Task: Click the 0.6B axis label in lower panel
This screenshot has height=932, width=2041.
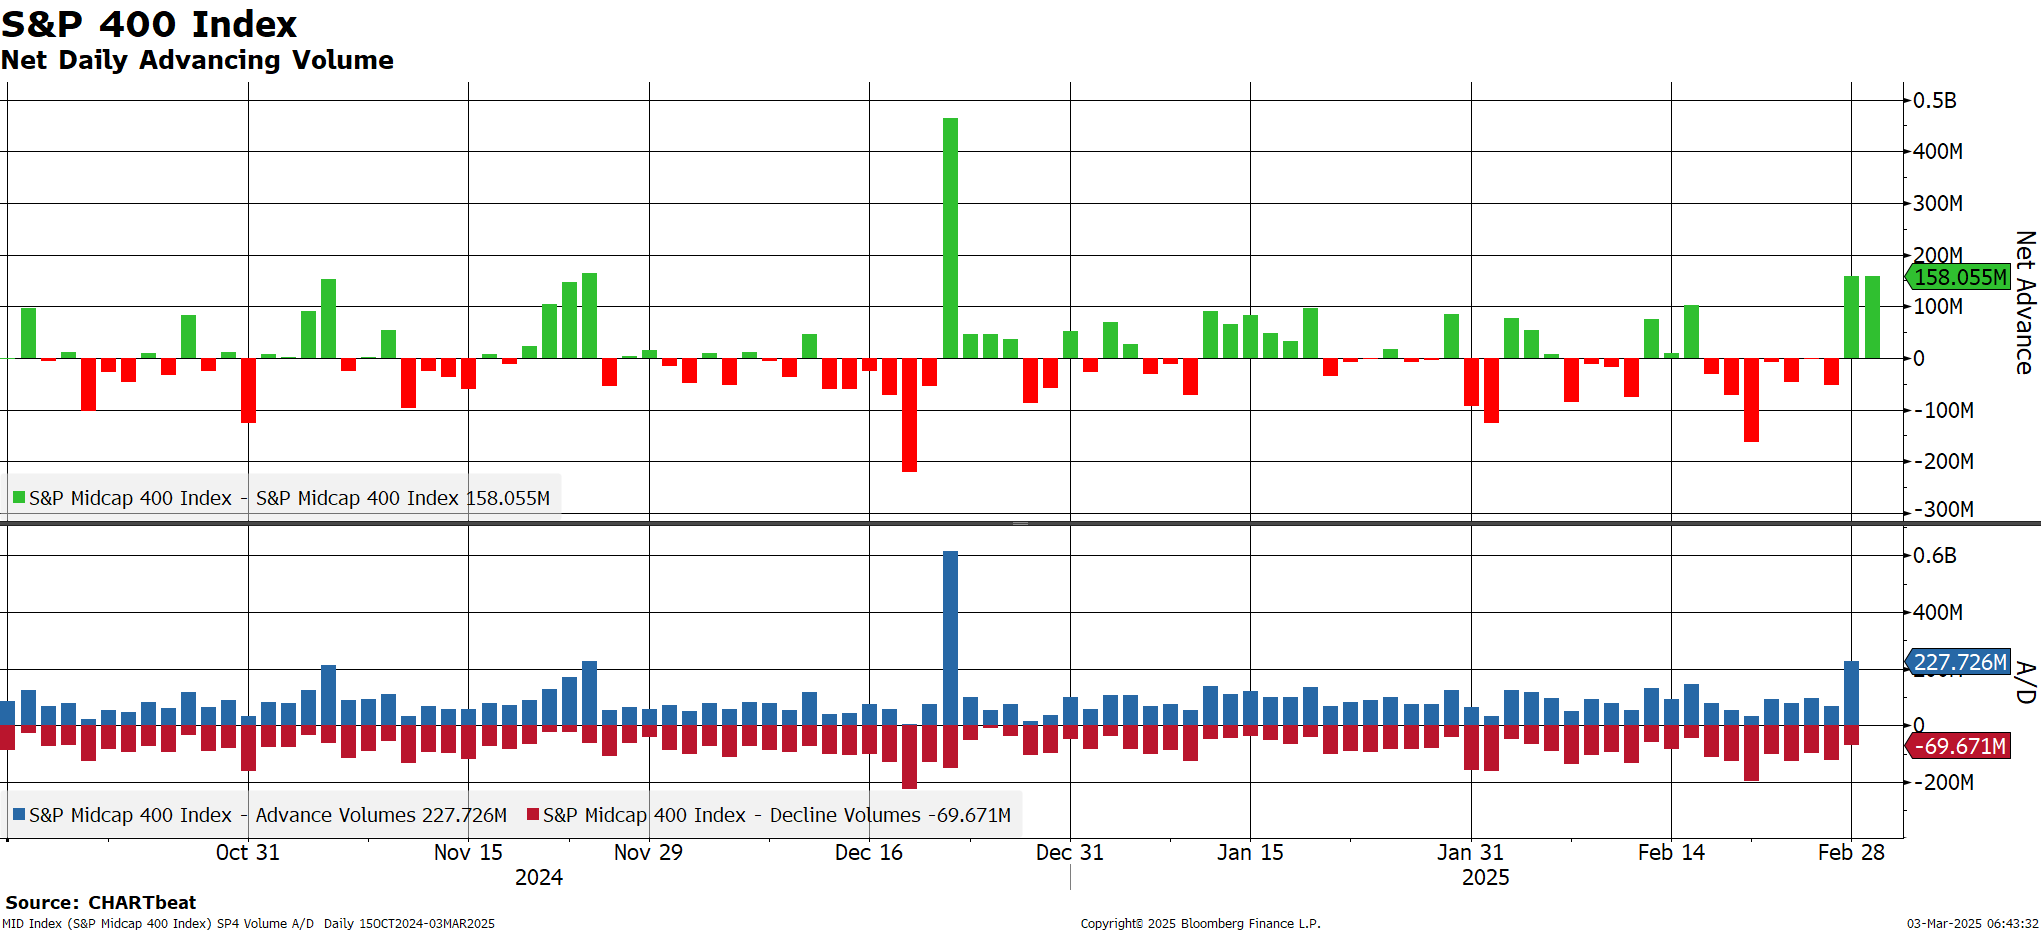Action: [x=1935, y=555]
